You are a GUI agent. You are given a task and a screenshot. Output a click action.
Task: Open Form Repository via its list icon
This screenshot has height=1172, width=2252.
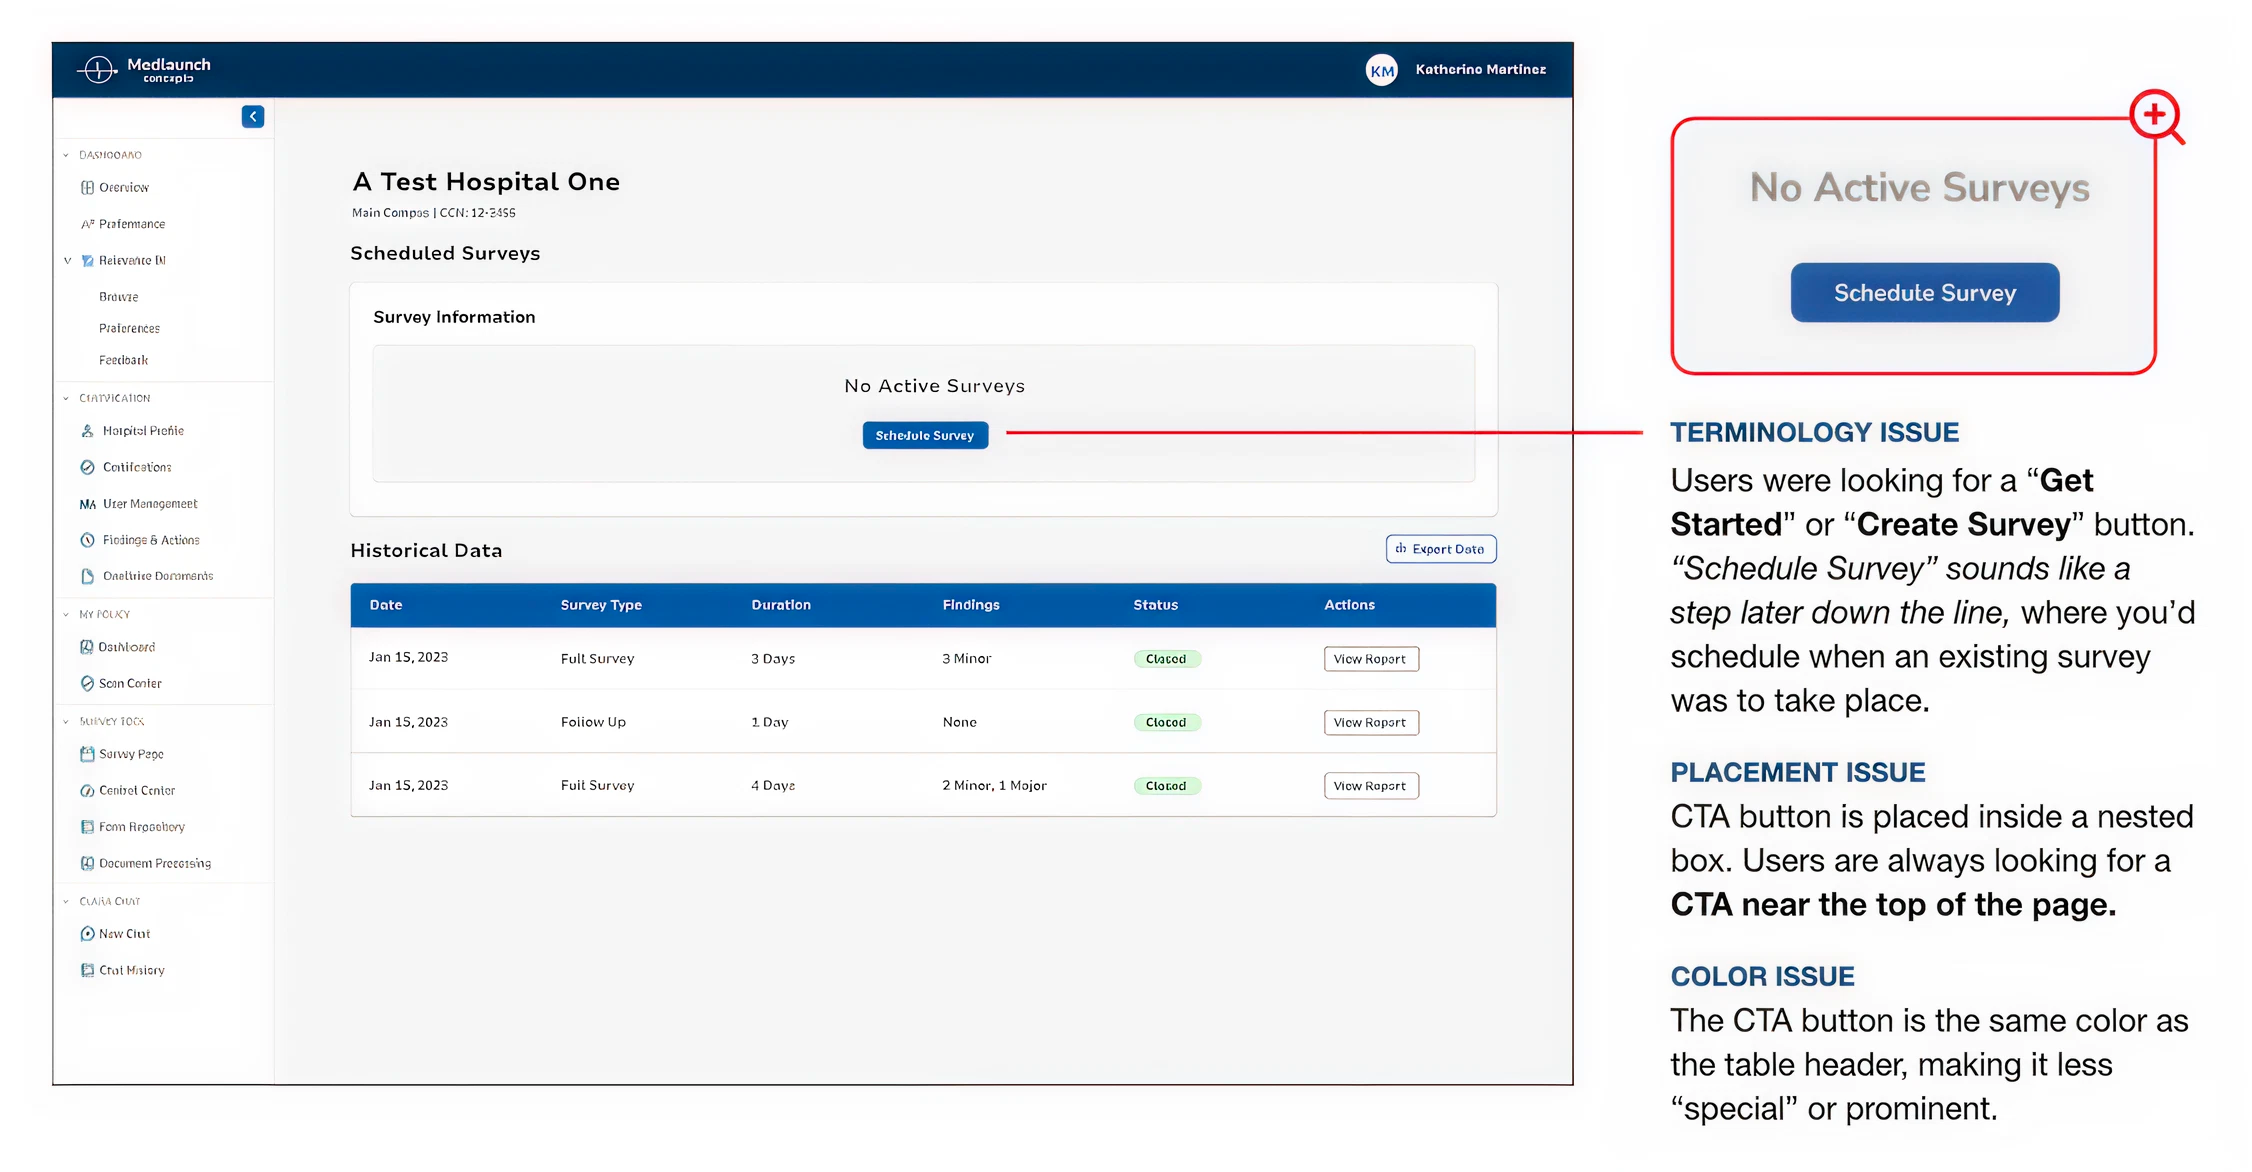pos(87,827)
